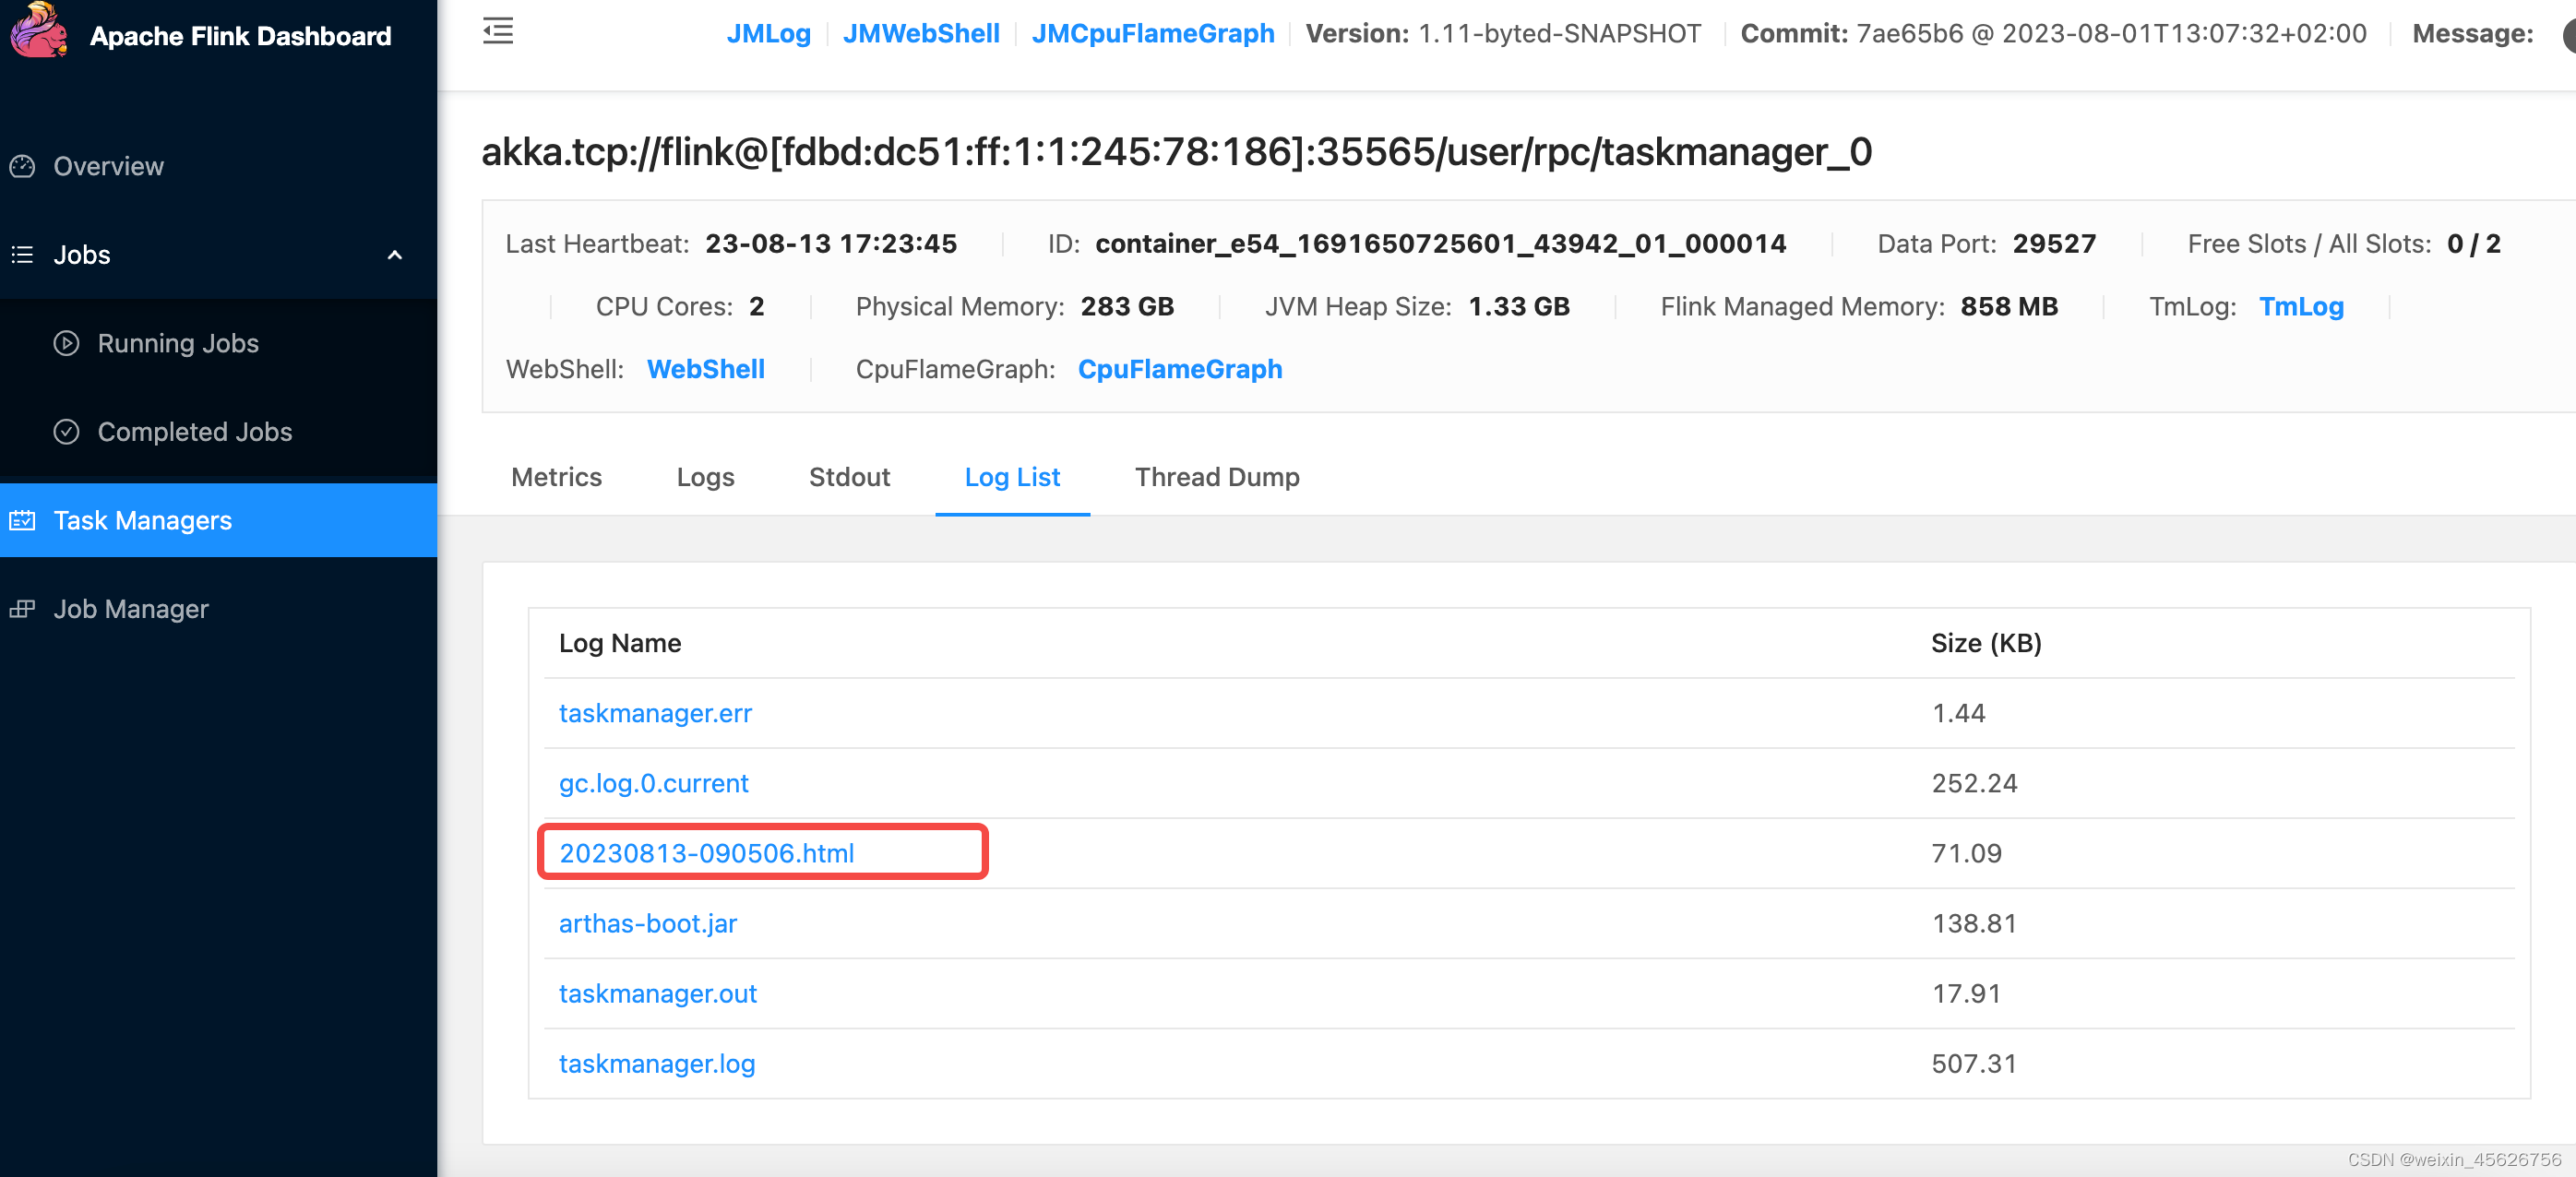2576x1177 pixels.
Task: Click the Flink Managed Memory value 858 MB
Action: [2008, 307]
